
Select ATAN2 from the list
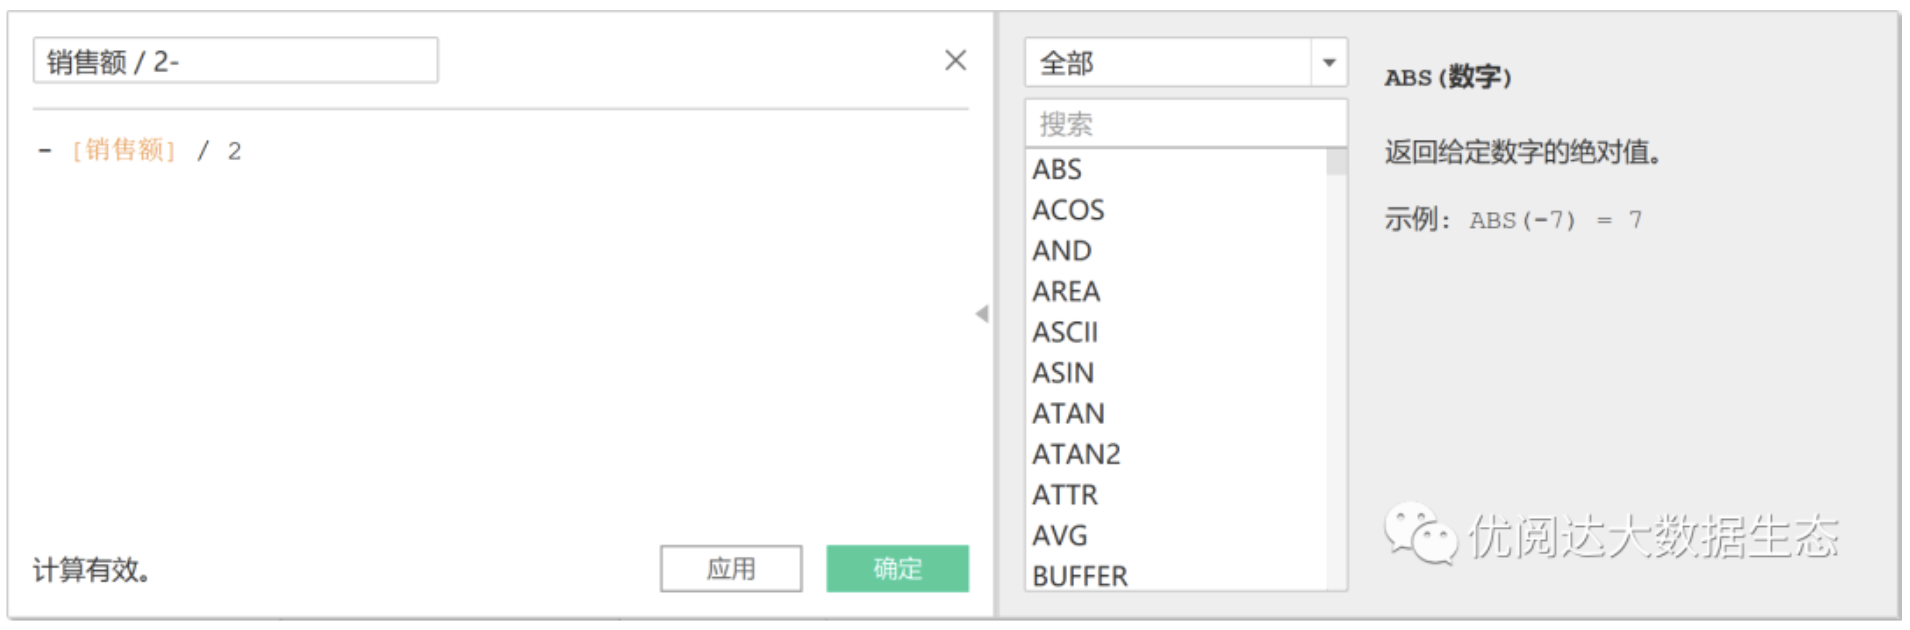coord(1076,455)
